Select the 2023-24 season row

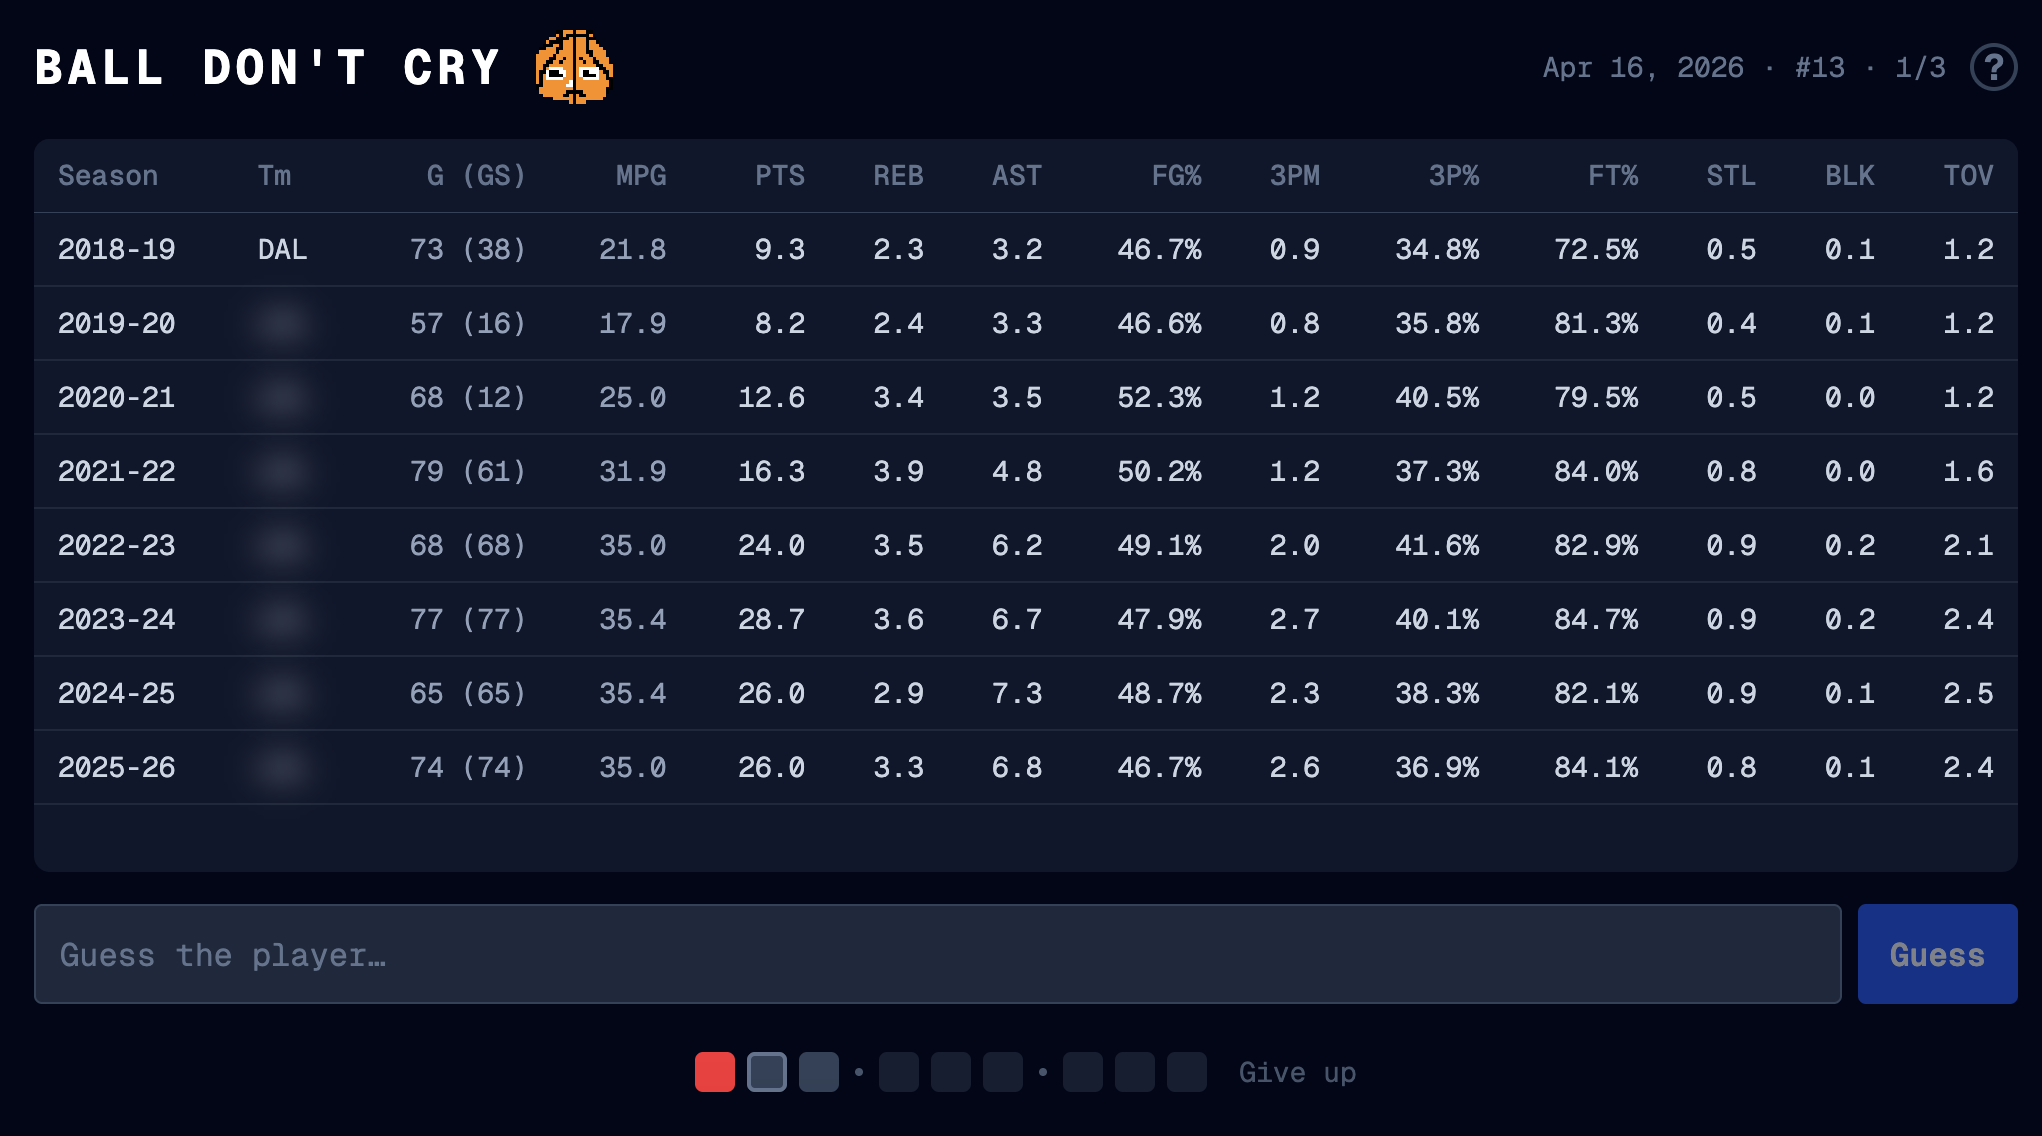117,619
